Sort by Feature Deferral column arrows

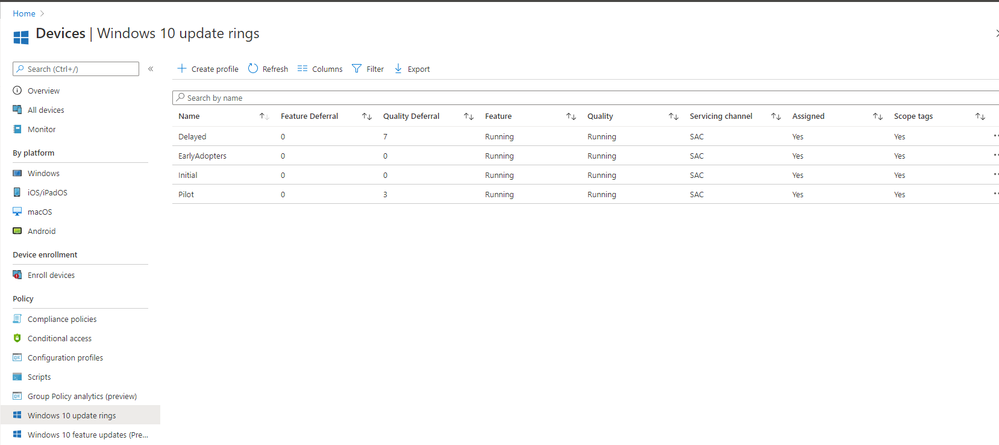366,116
